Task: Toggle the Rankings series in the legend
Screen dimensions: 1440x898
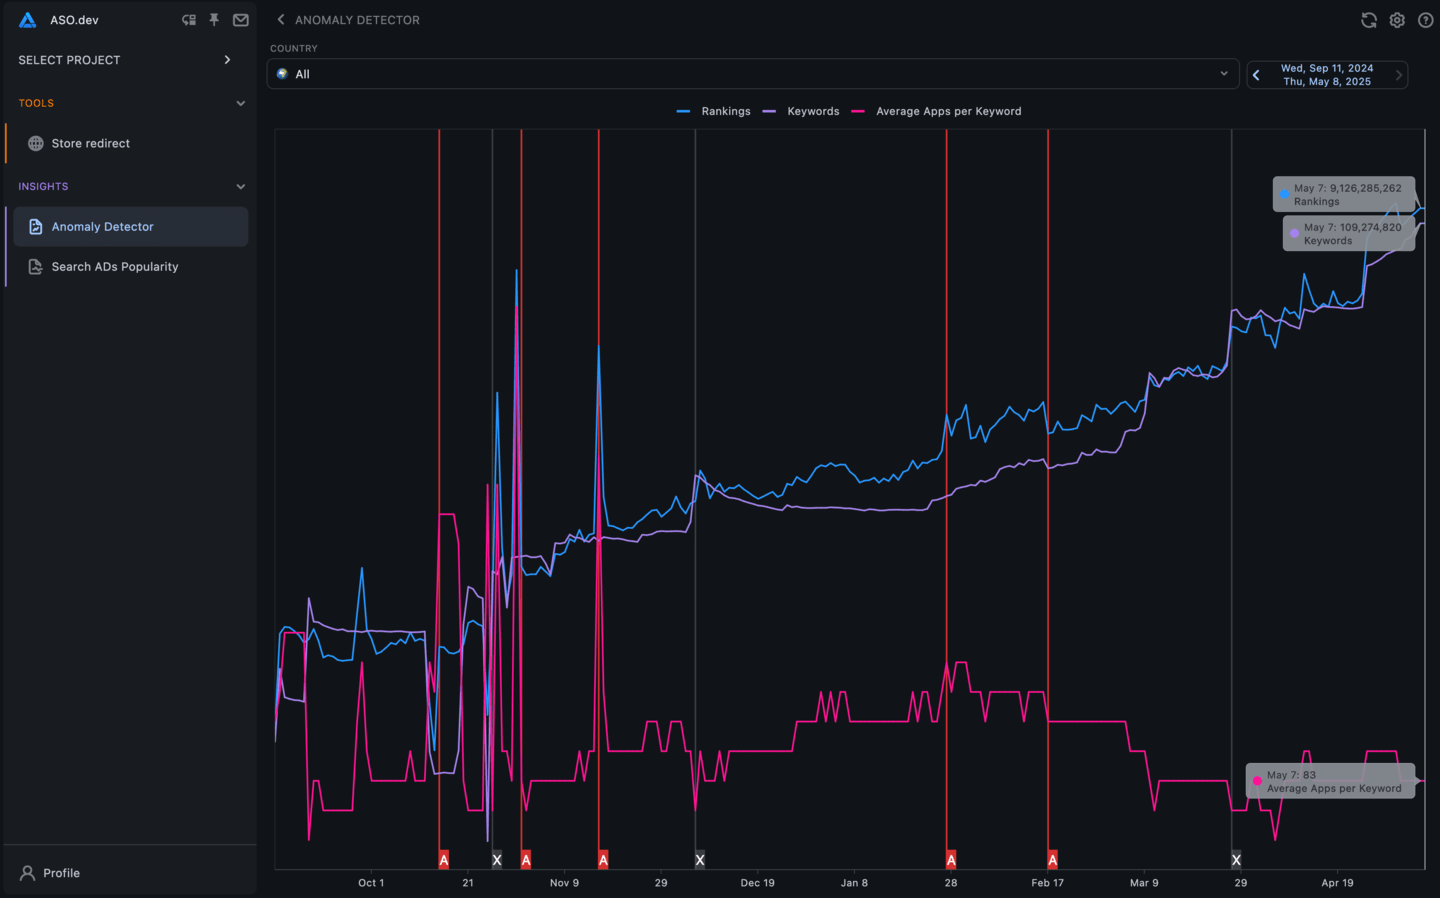Action: (x=724, y=111)
